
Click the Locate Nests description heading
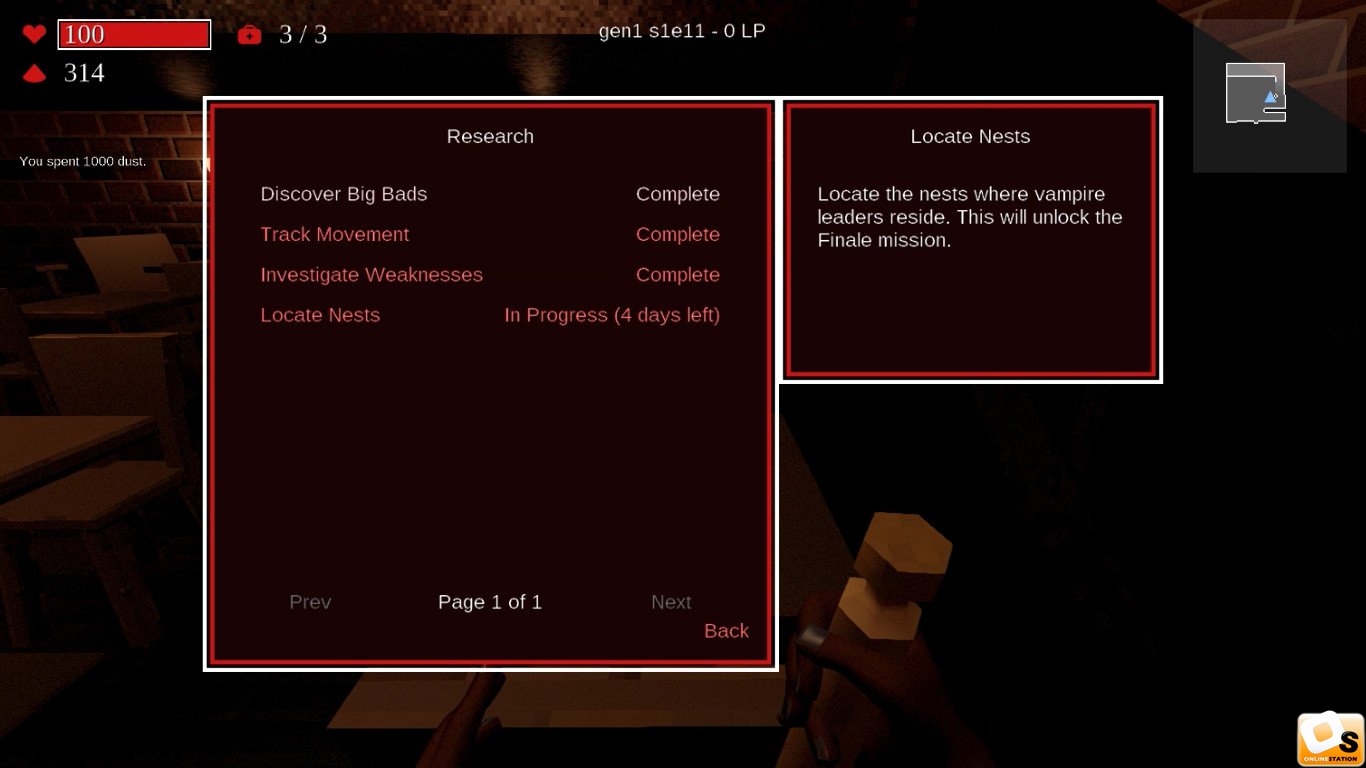970,136
